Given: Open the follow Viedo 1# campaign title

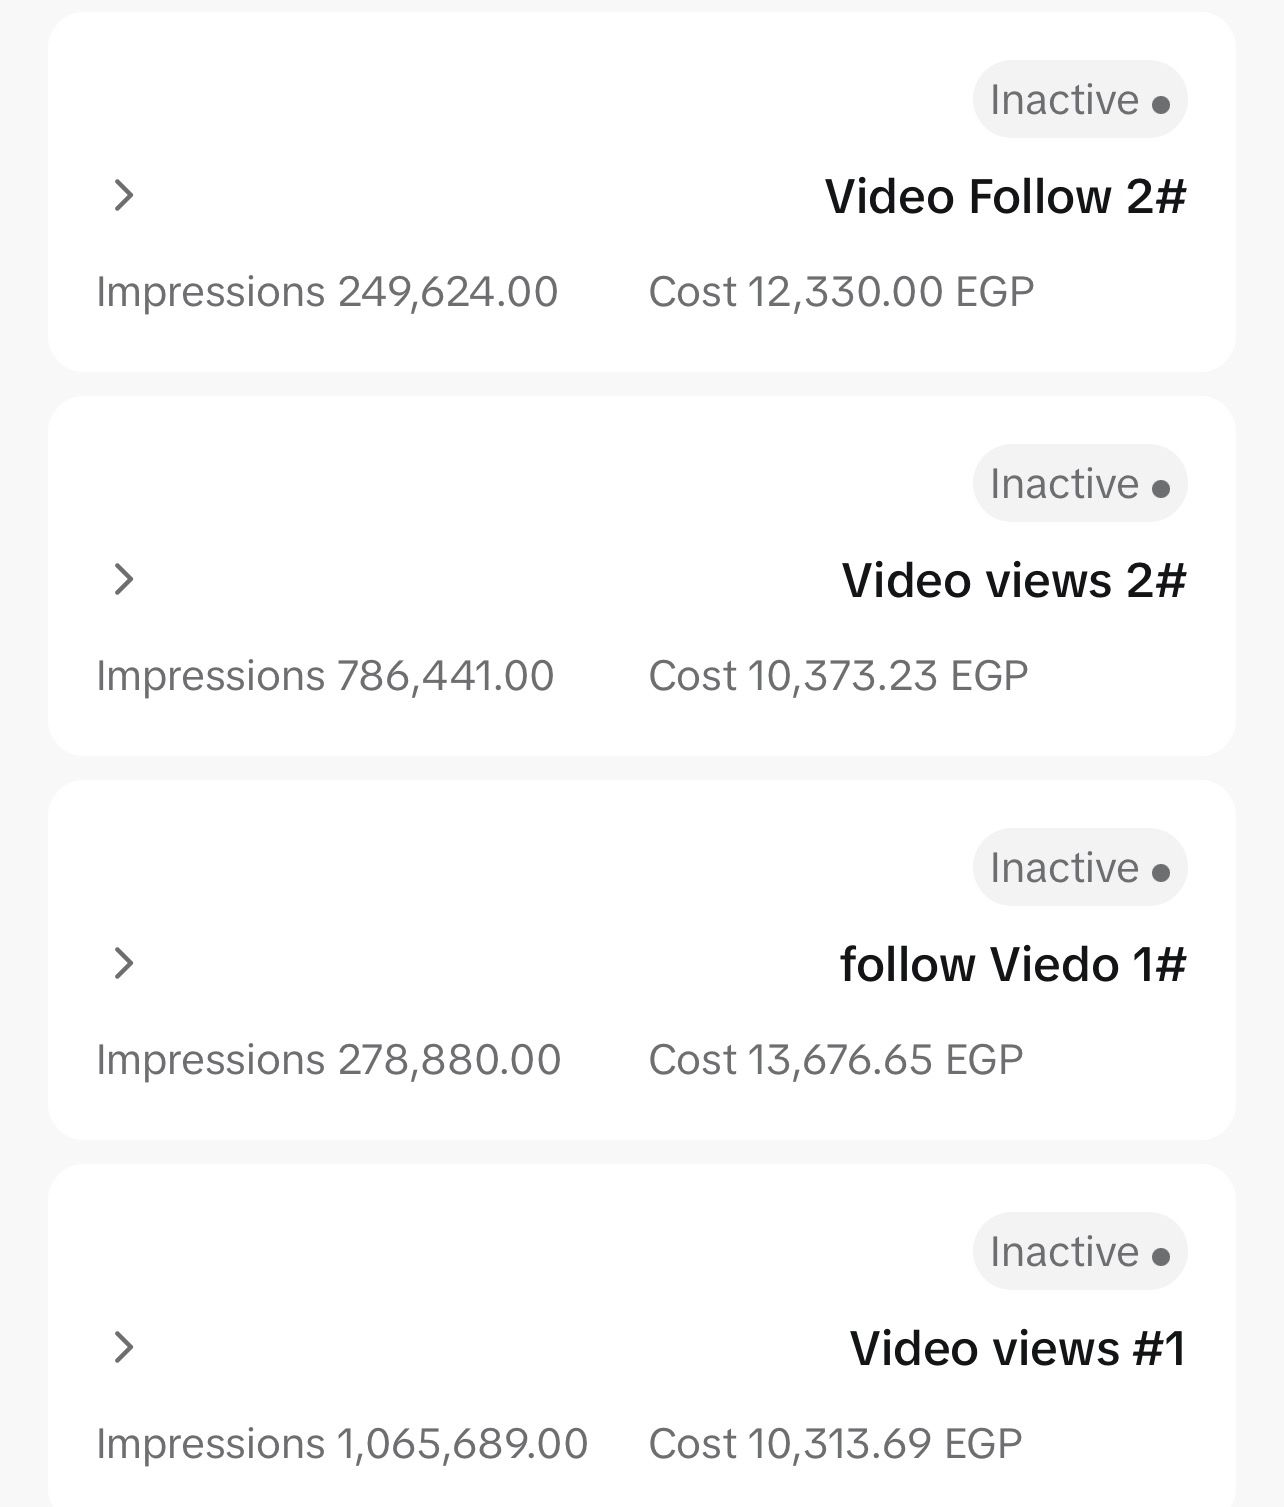Looking at the screenshot, I should tap(1012, 964).
